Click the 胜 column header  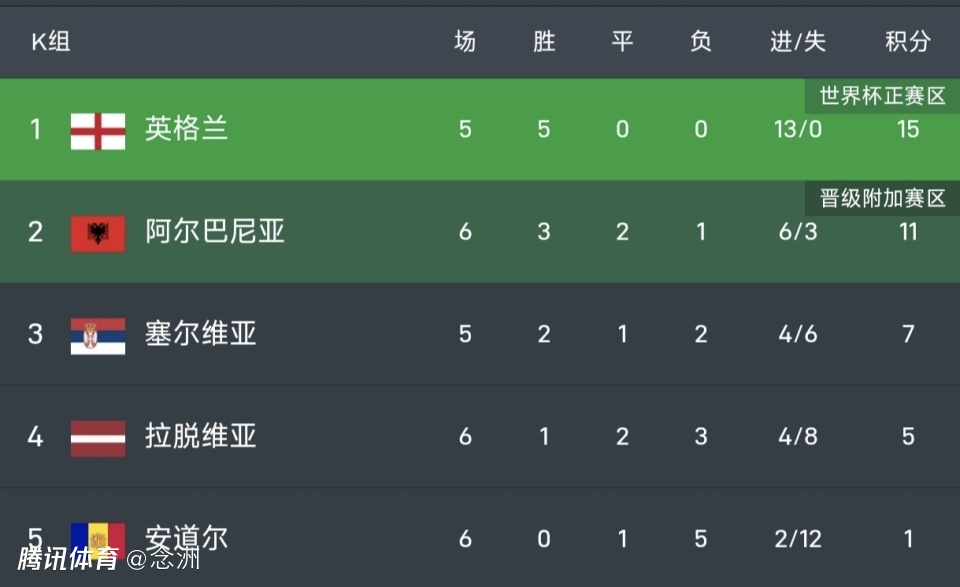[544, 42]
